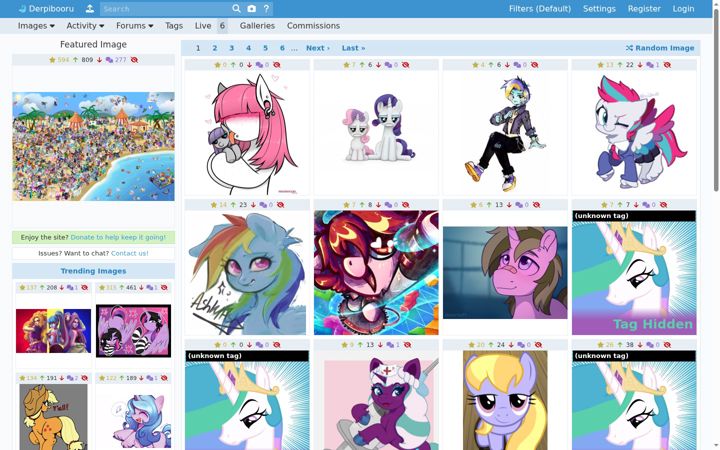Hide the winking pegasus image
Image resolution: width=720 pixels, height=450 pixels.
pyautogui.click(x=667, y=65)
